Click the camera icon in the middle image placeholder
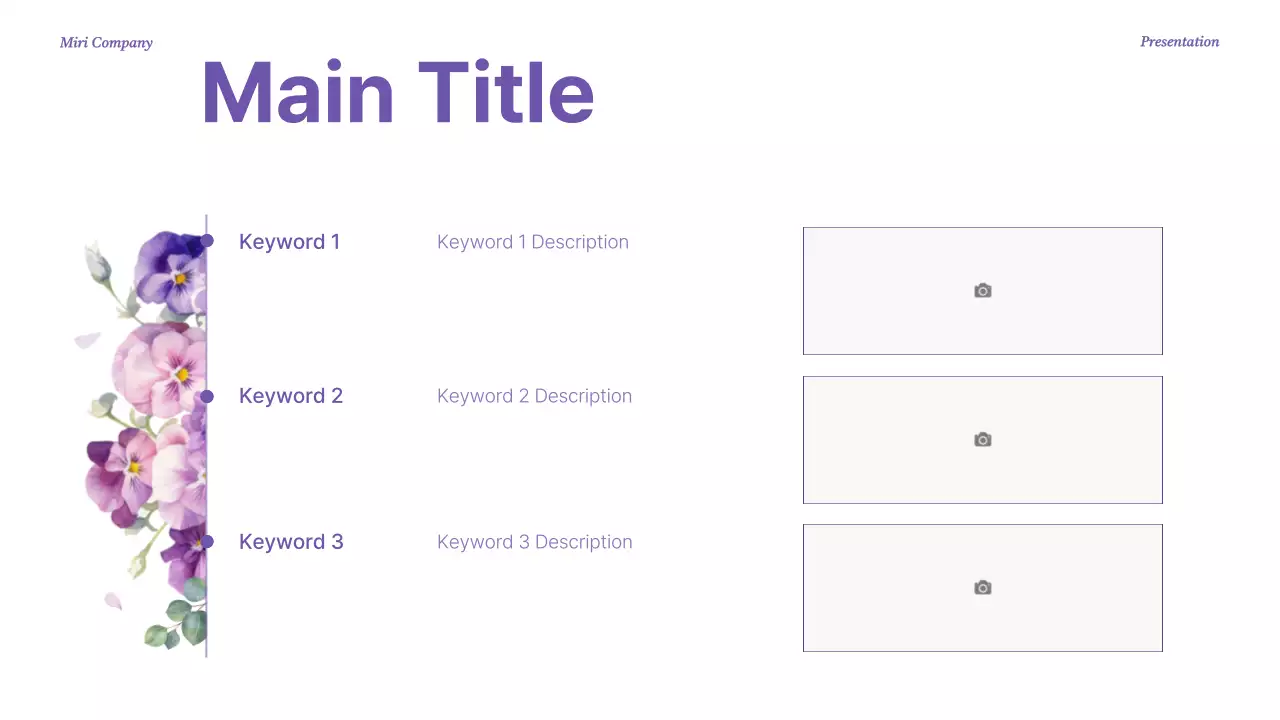 (983, 440)
